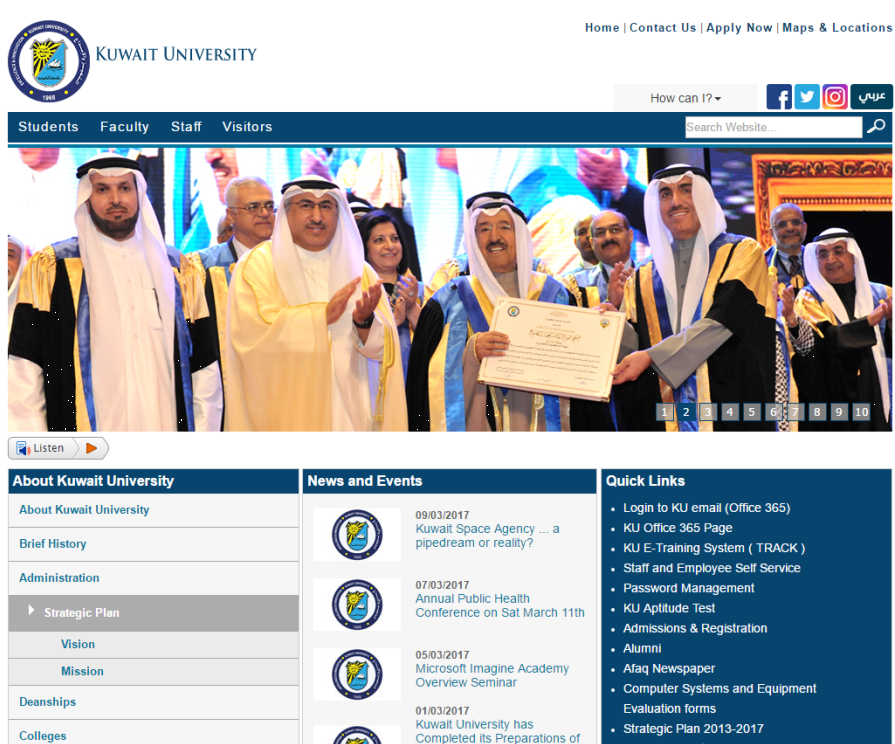Switch to Arabic language button

coord(872,96)
